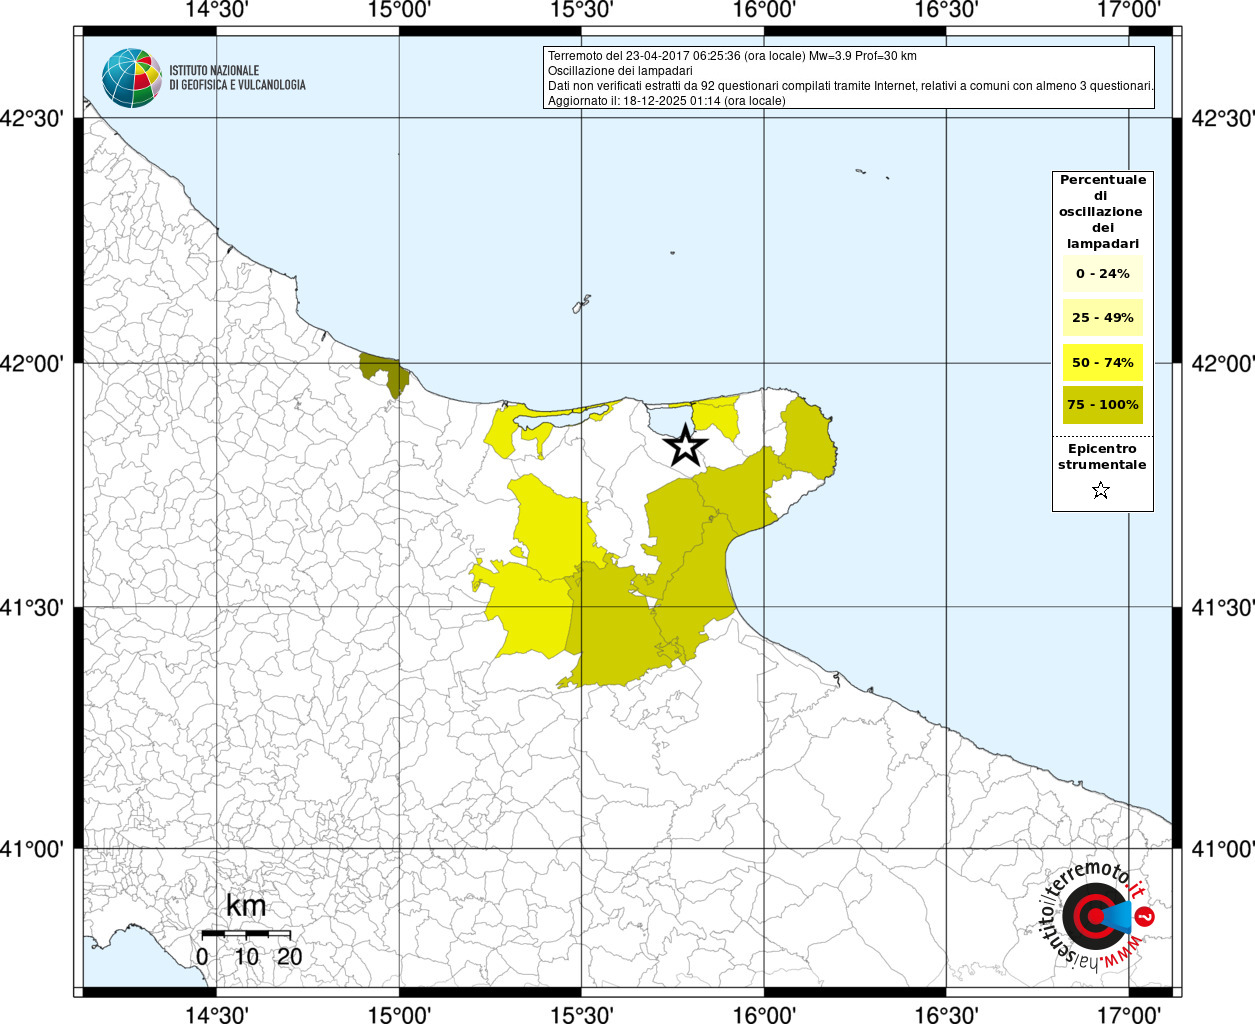
Task: Click the kilometer scale bar
Action: coord(246,933)
